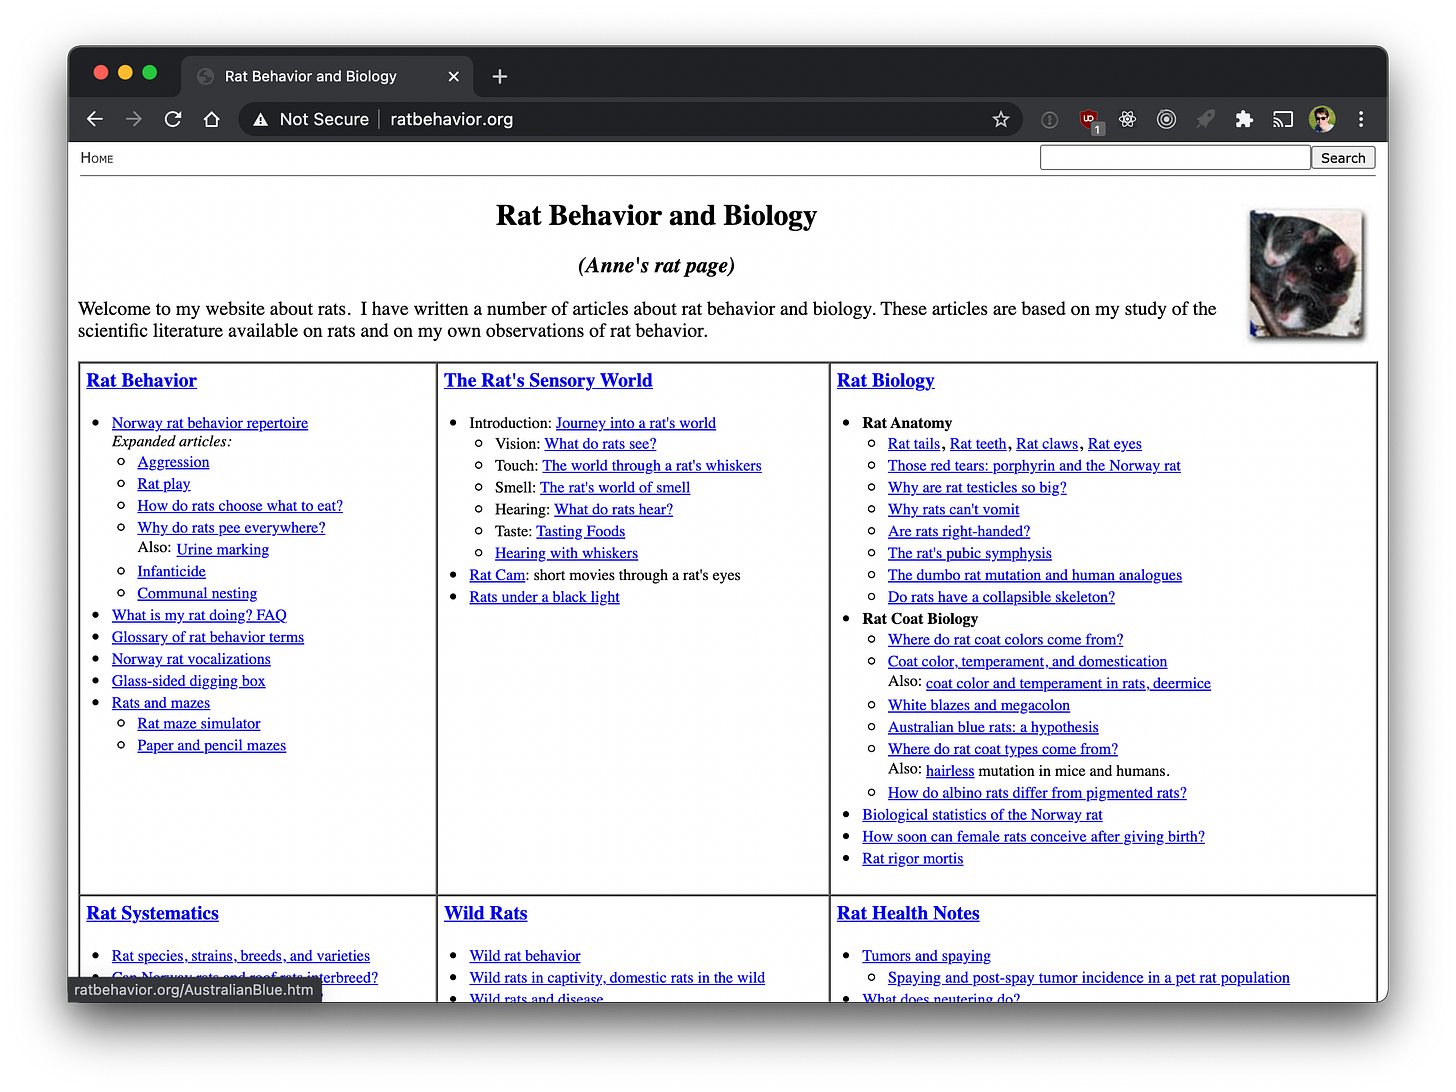The image size is (1456, 1092).
Task: Open What do rats hear? link
Action: pyautogui.click(x=613, y=509)
